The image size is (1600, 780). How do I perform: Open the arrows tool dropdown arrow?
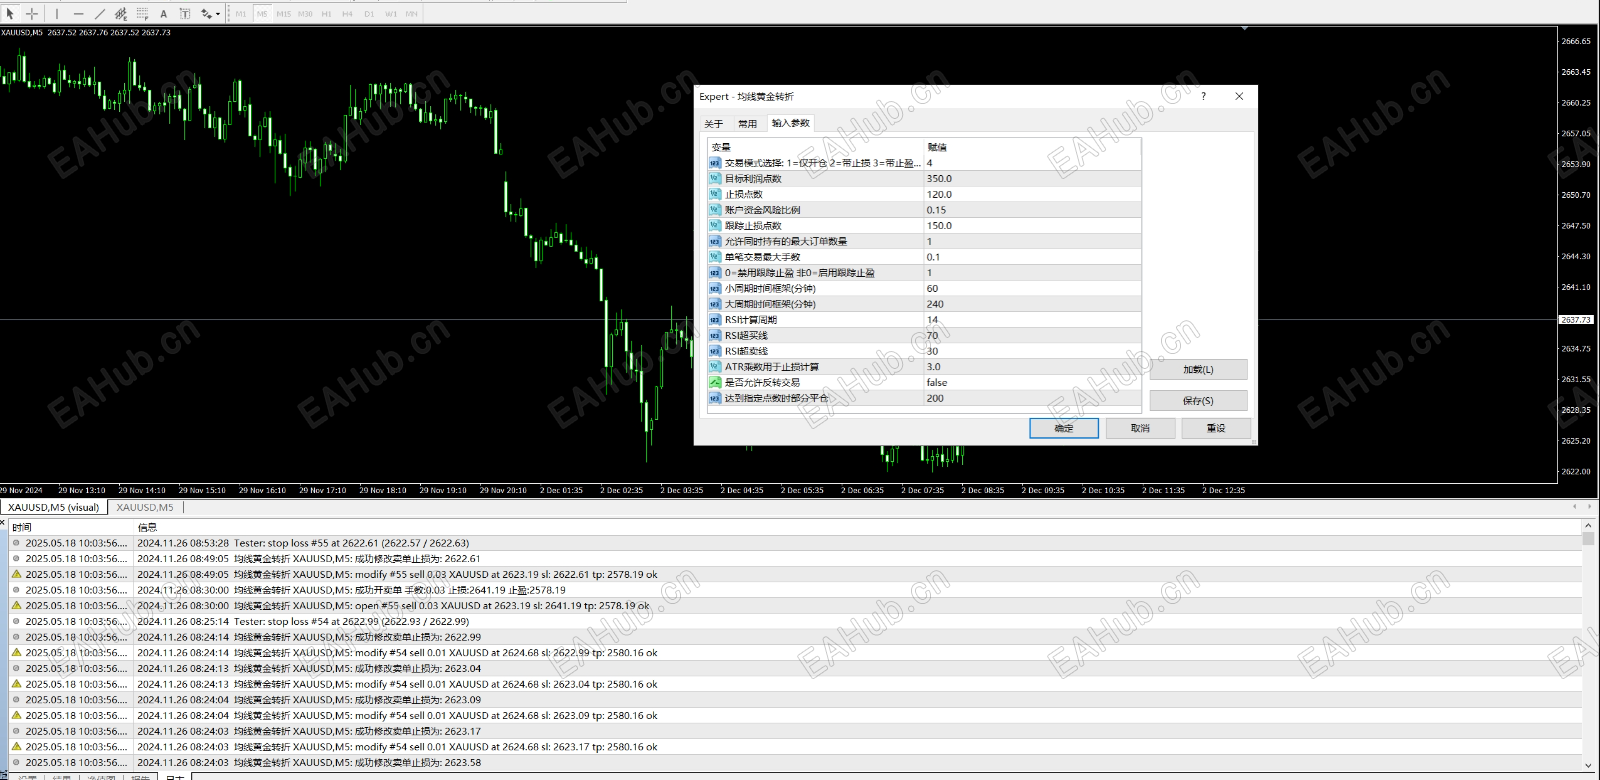click(x=218, y=14)
